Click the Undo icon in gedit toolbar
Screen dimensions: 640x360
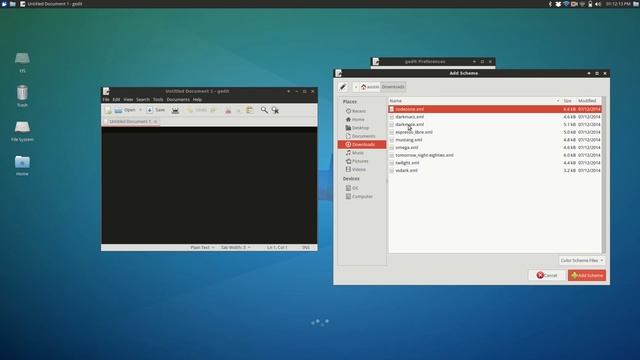tap(197, 110)
